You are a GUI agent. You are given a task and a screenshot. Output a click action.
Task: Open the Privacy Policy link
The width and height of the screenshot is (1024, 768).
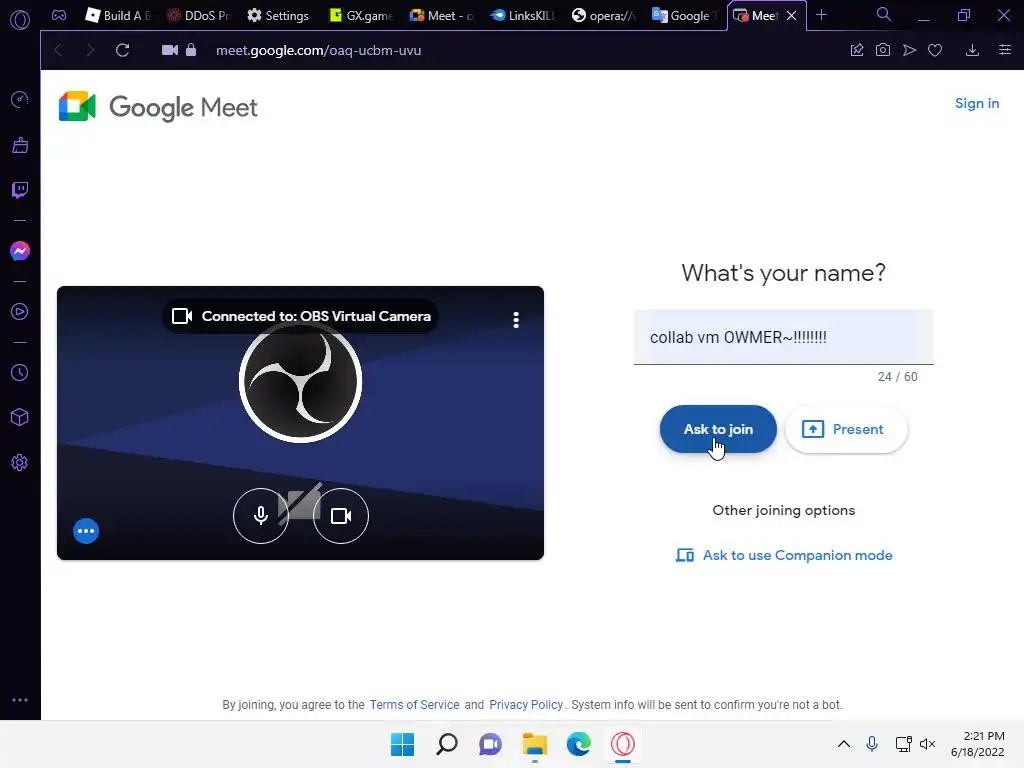(526, 705)
